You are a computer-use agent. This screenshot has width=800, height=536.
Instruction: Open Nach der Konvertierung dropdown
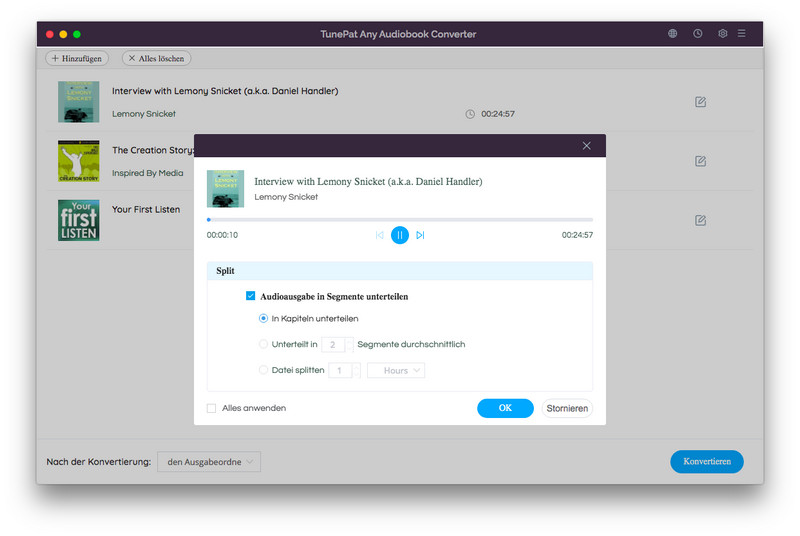(x=209, y=462)
